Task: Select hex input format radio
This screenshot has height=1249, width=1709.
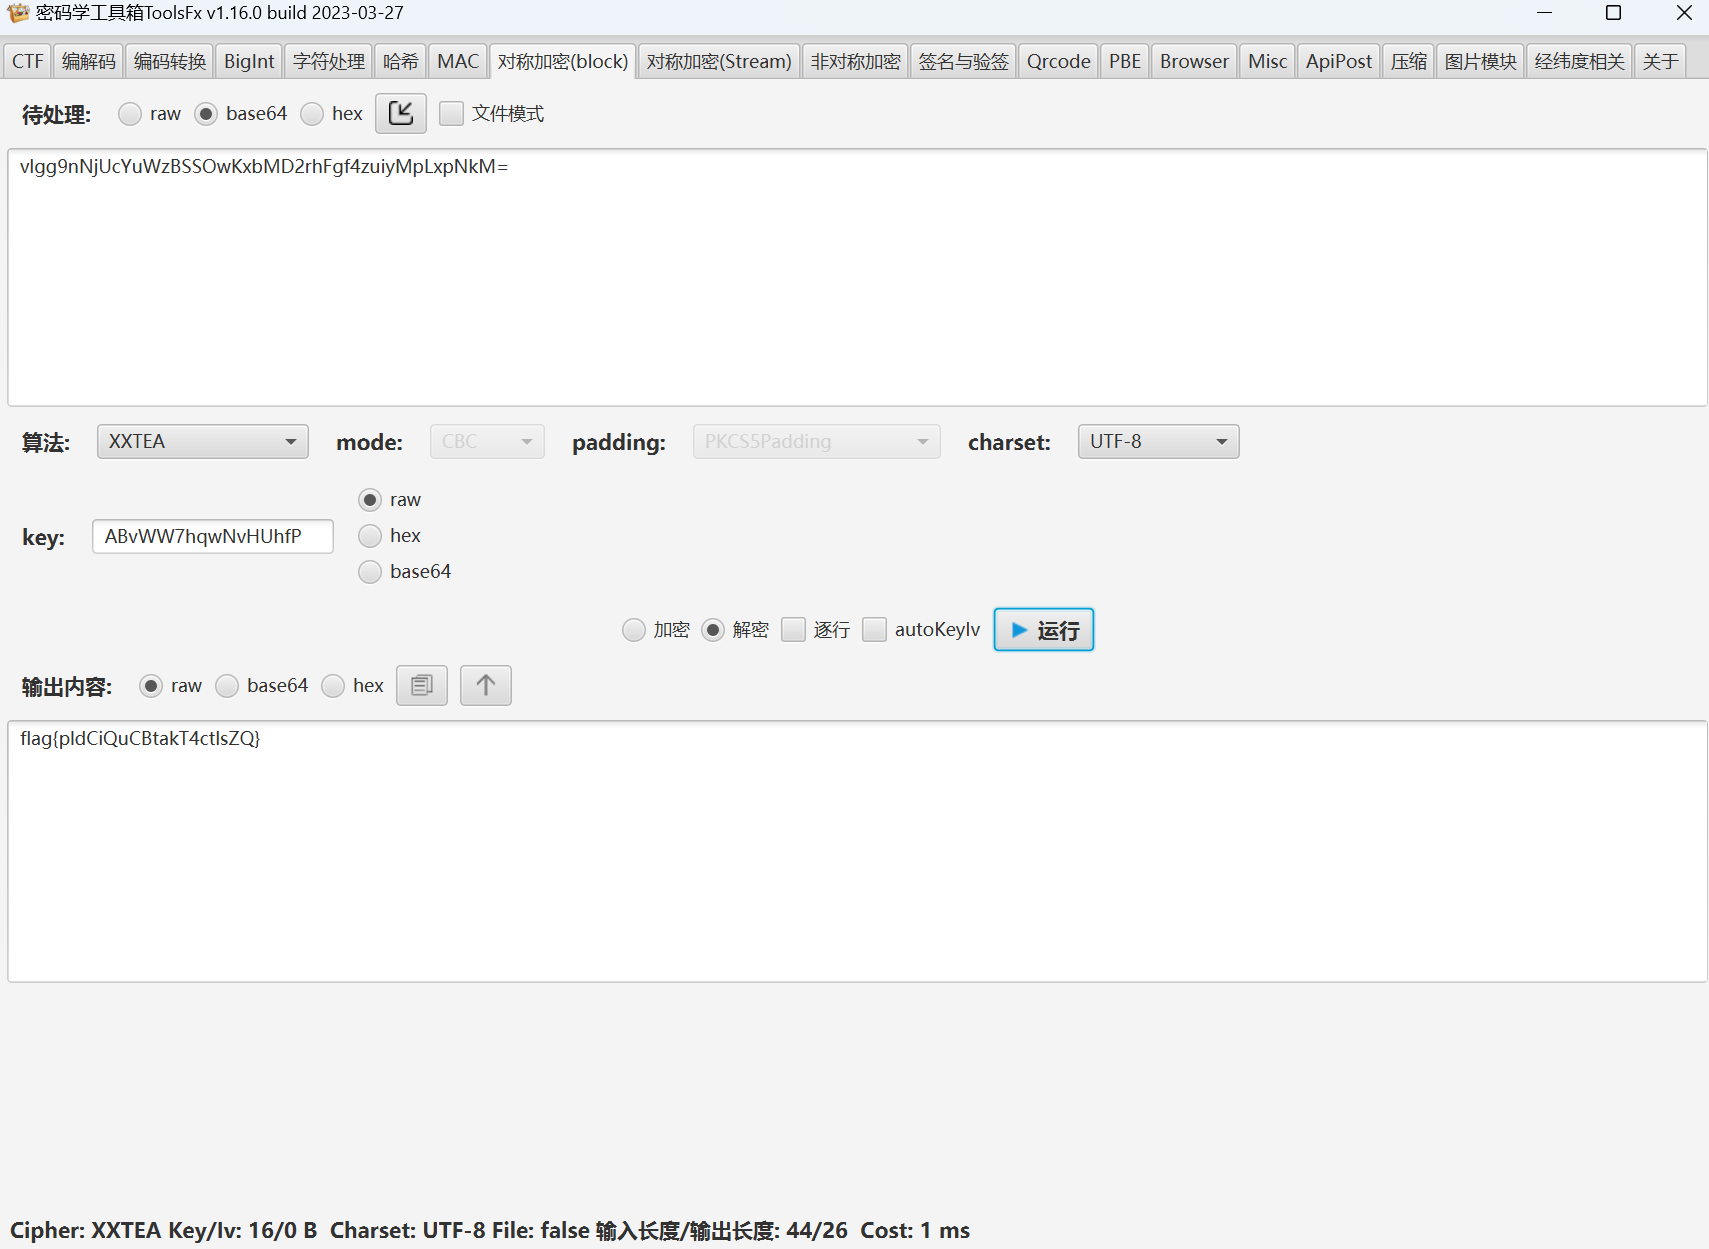Action: [x=312, y=114]
